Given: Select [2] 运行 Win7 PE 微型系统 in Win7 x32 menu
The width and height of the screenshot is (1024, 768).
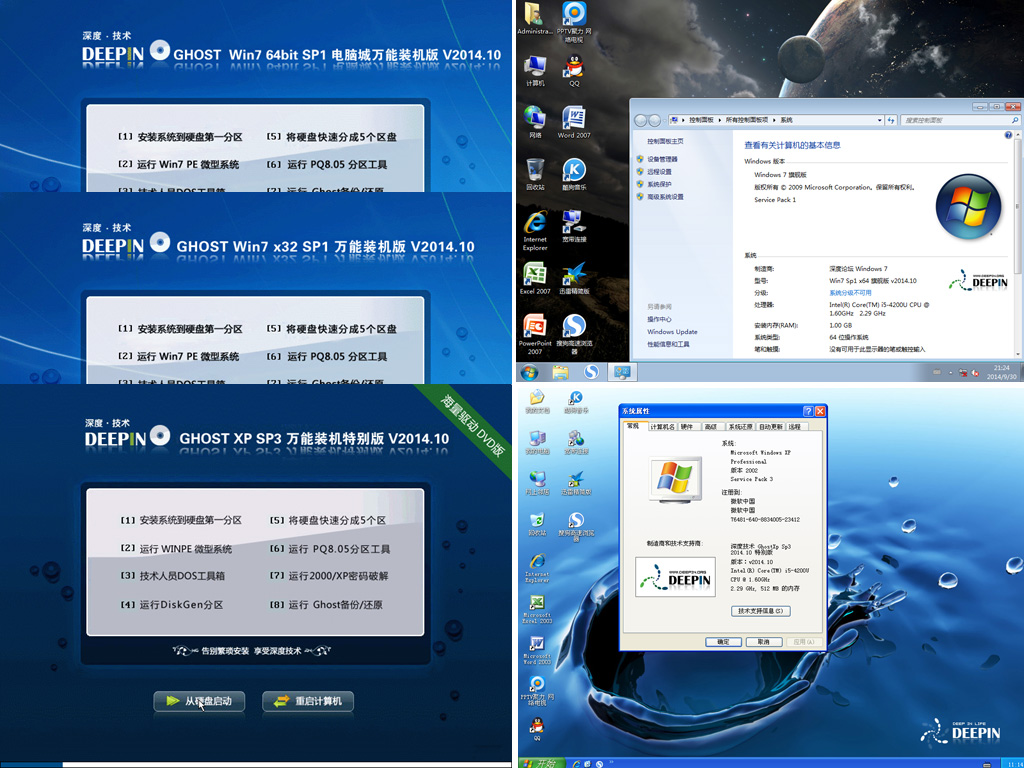Looking at the screenshot, I should click(178, 357).
